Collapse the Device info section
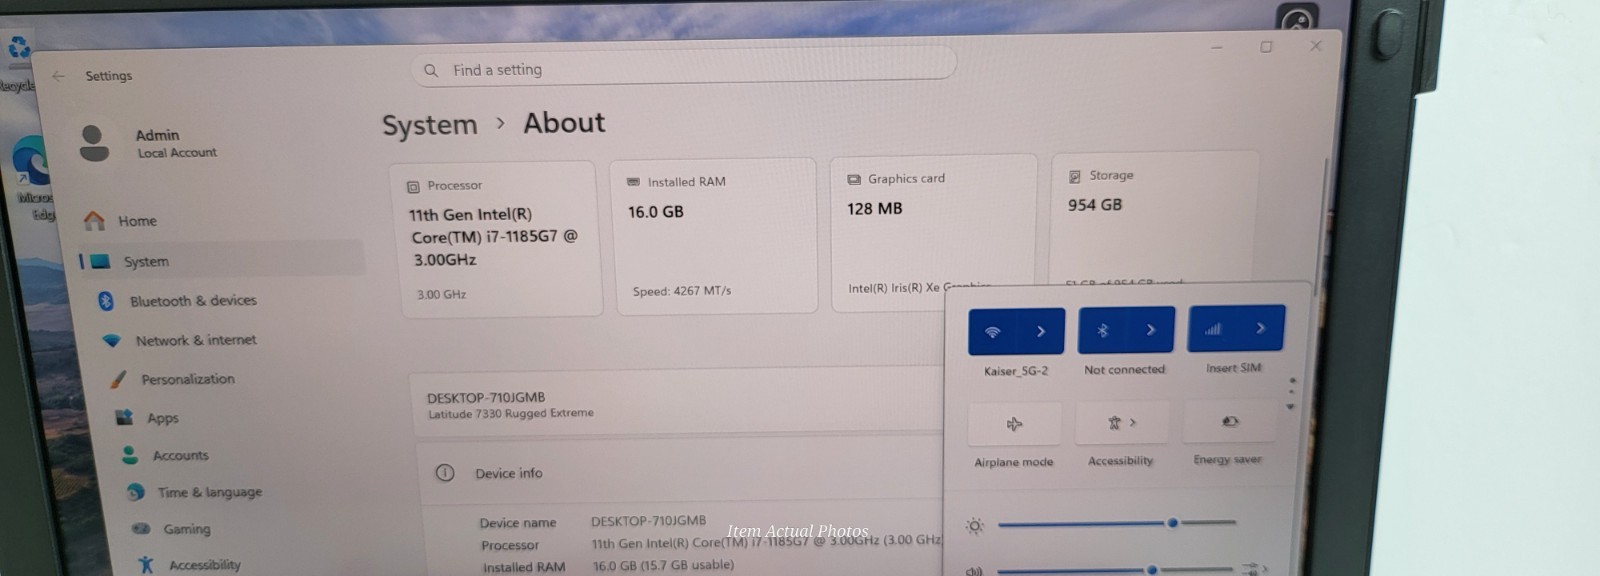The width and height of the screenshot is (1600, 576). tap(680, 473)
